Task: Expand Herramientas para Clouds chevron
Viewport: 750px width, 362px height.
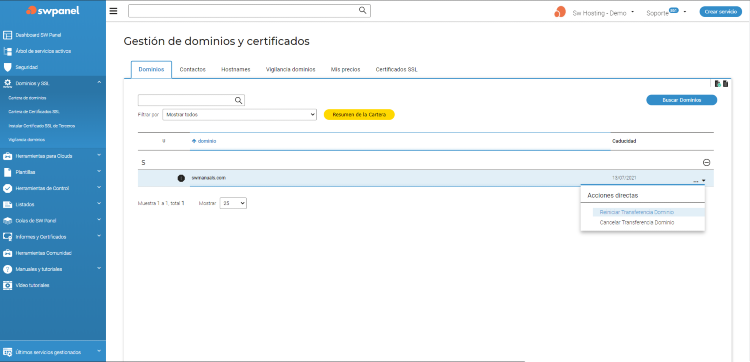Action: [x=99, y=155]
